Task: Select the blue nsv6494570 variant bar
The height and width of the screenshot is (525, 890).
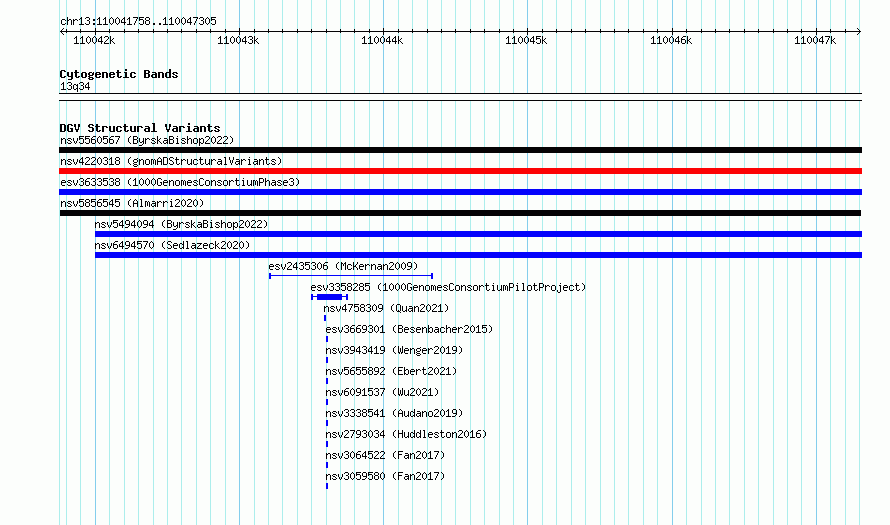Action: 478,255
